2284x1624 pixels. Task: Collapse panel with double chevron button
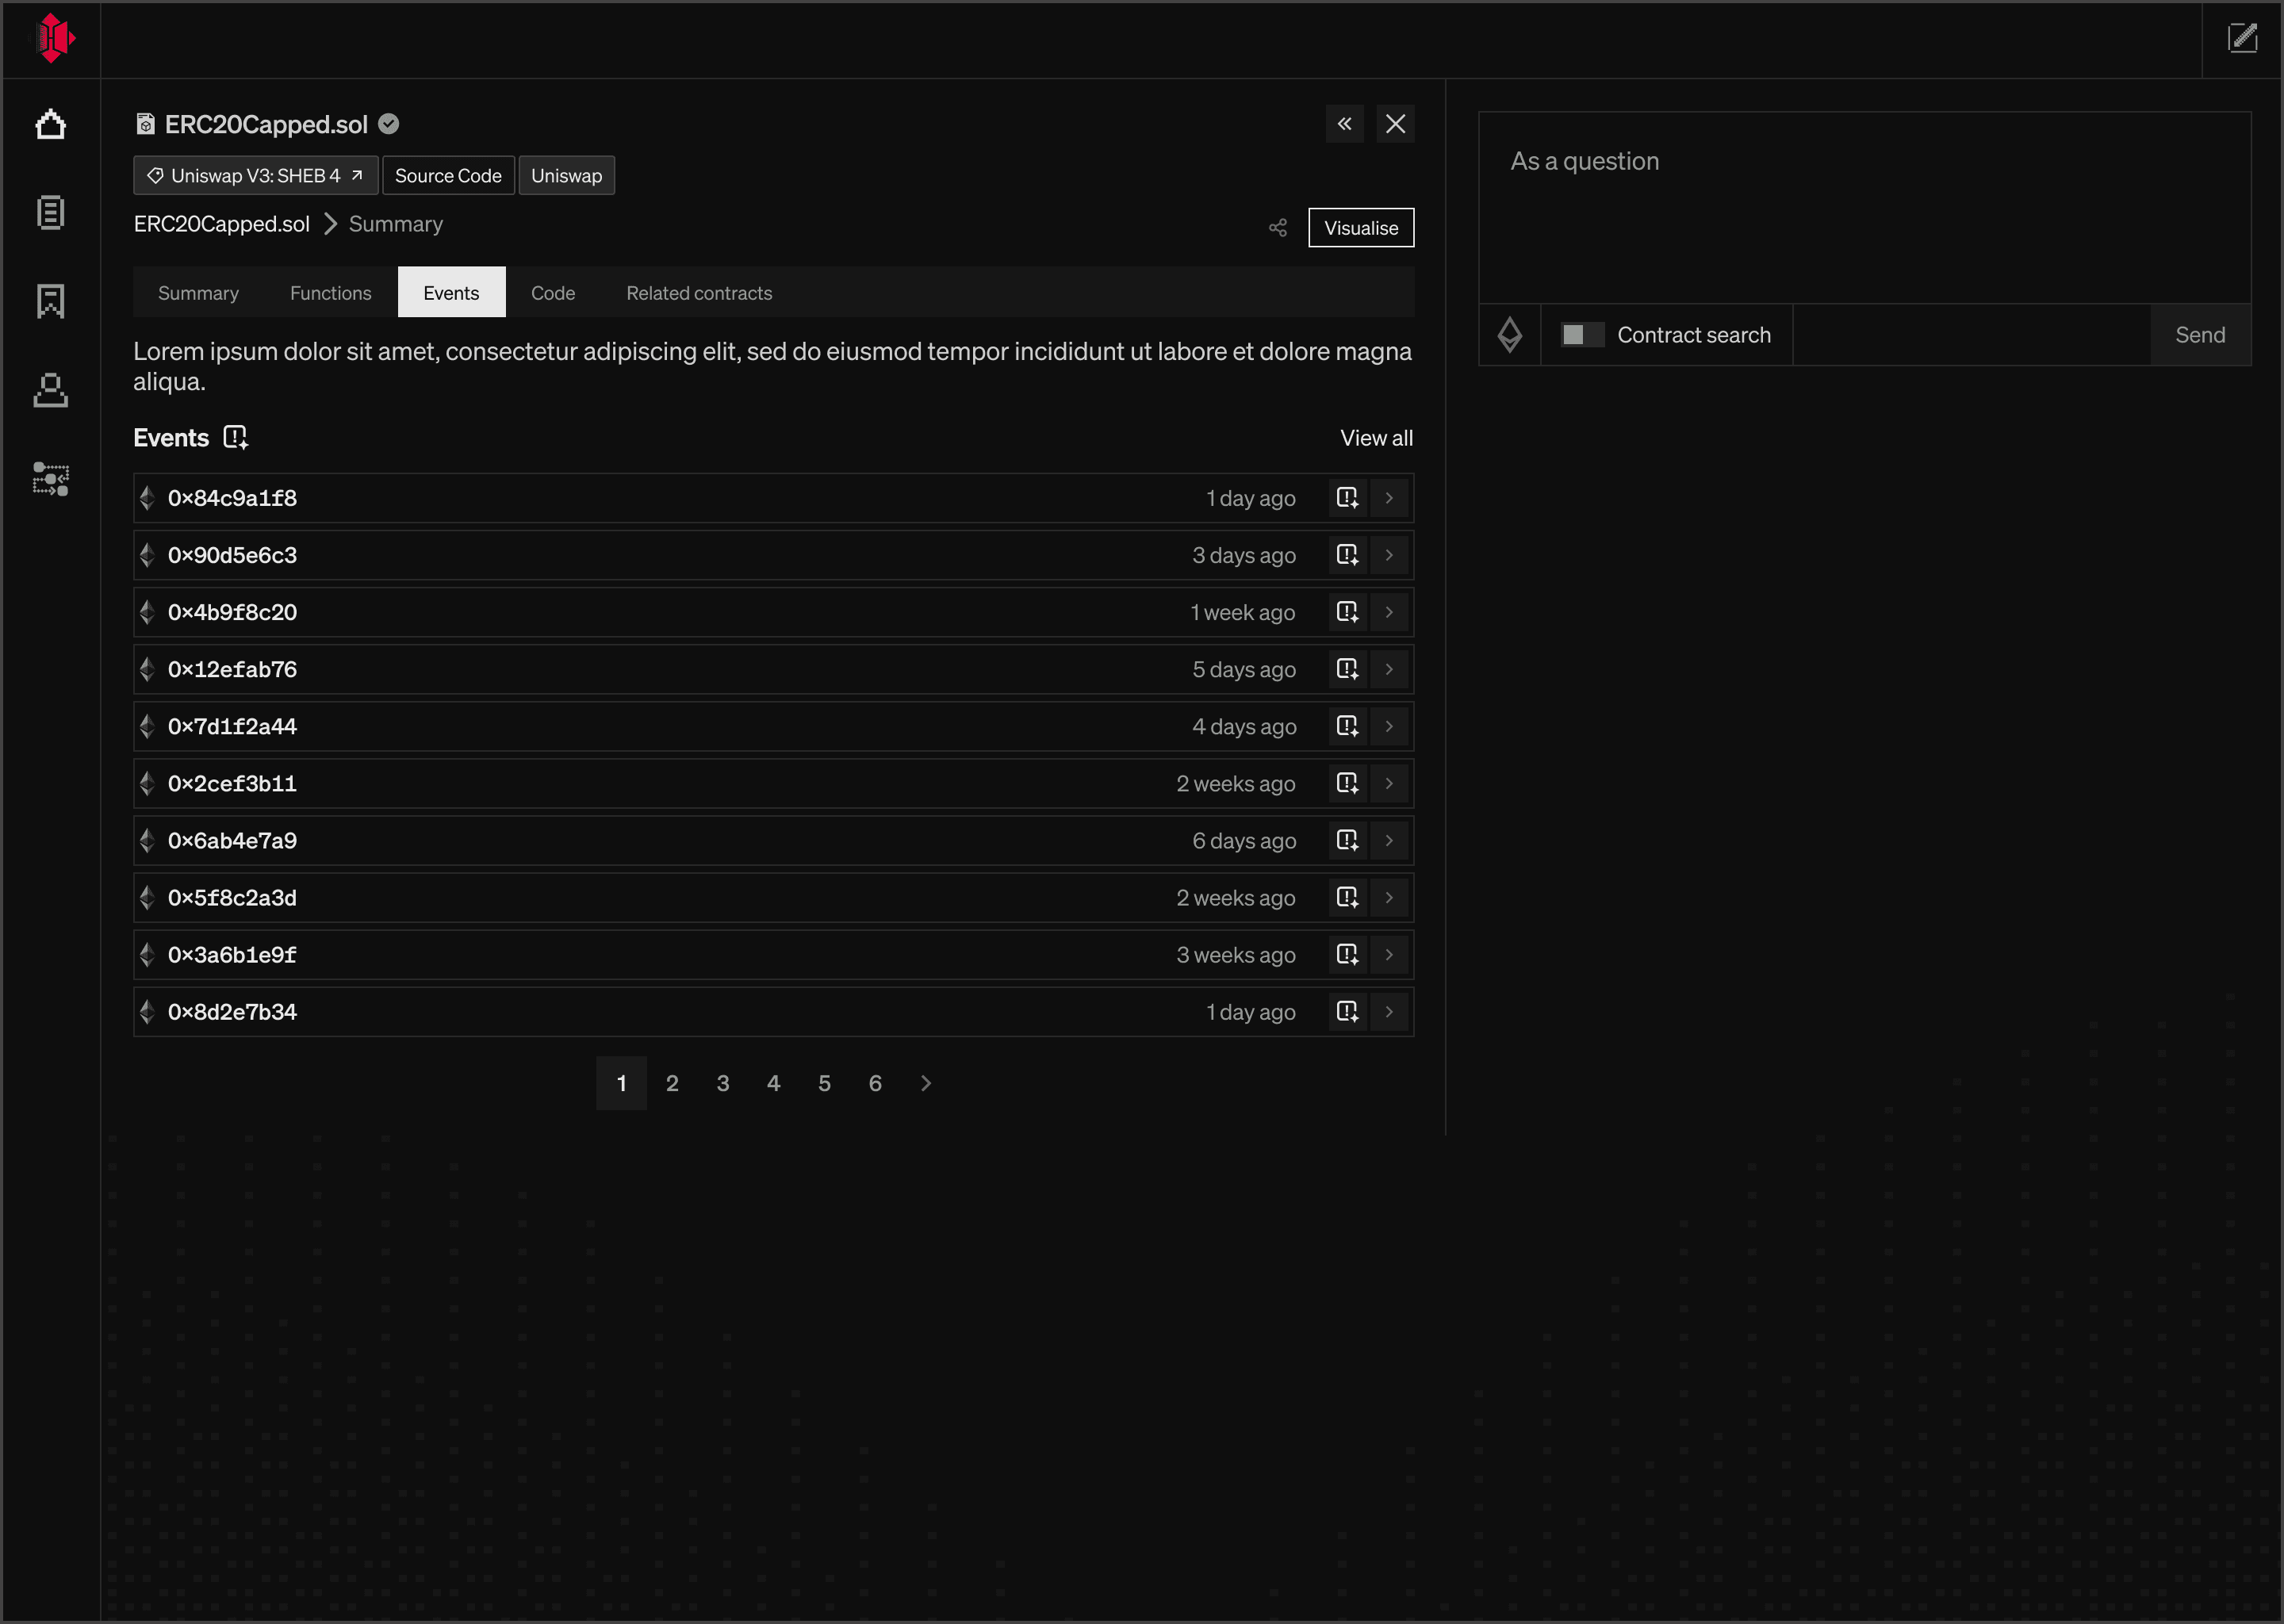click(1344, 124)
